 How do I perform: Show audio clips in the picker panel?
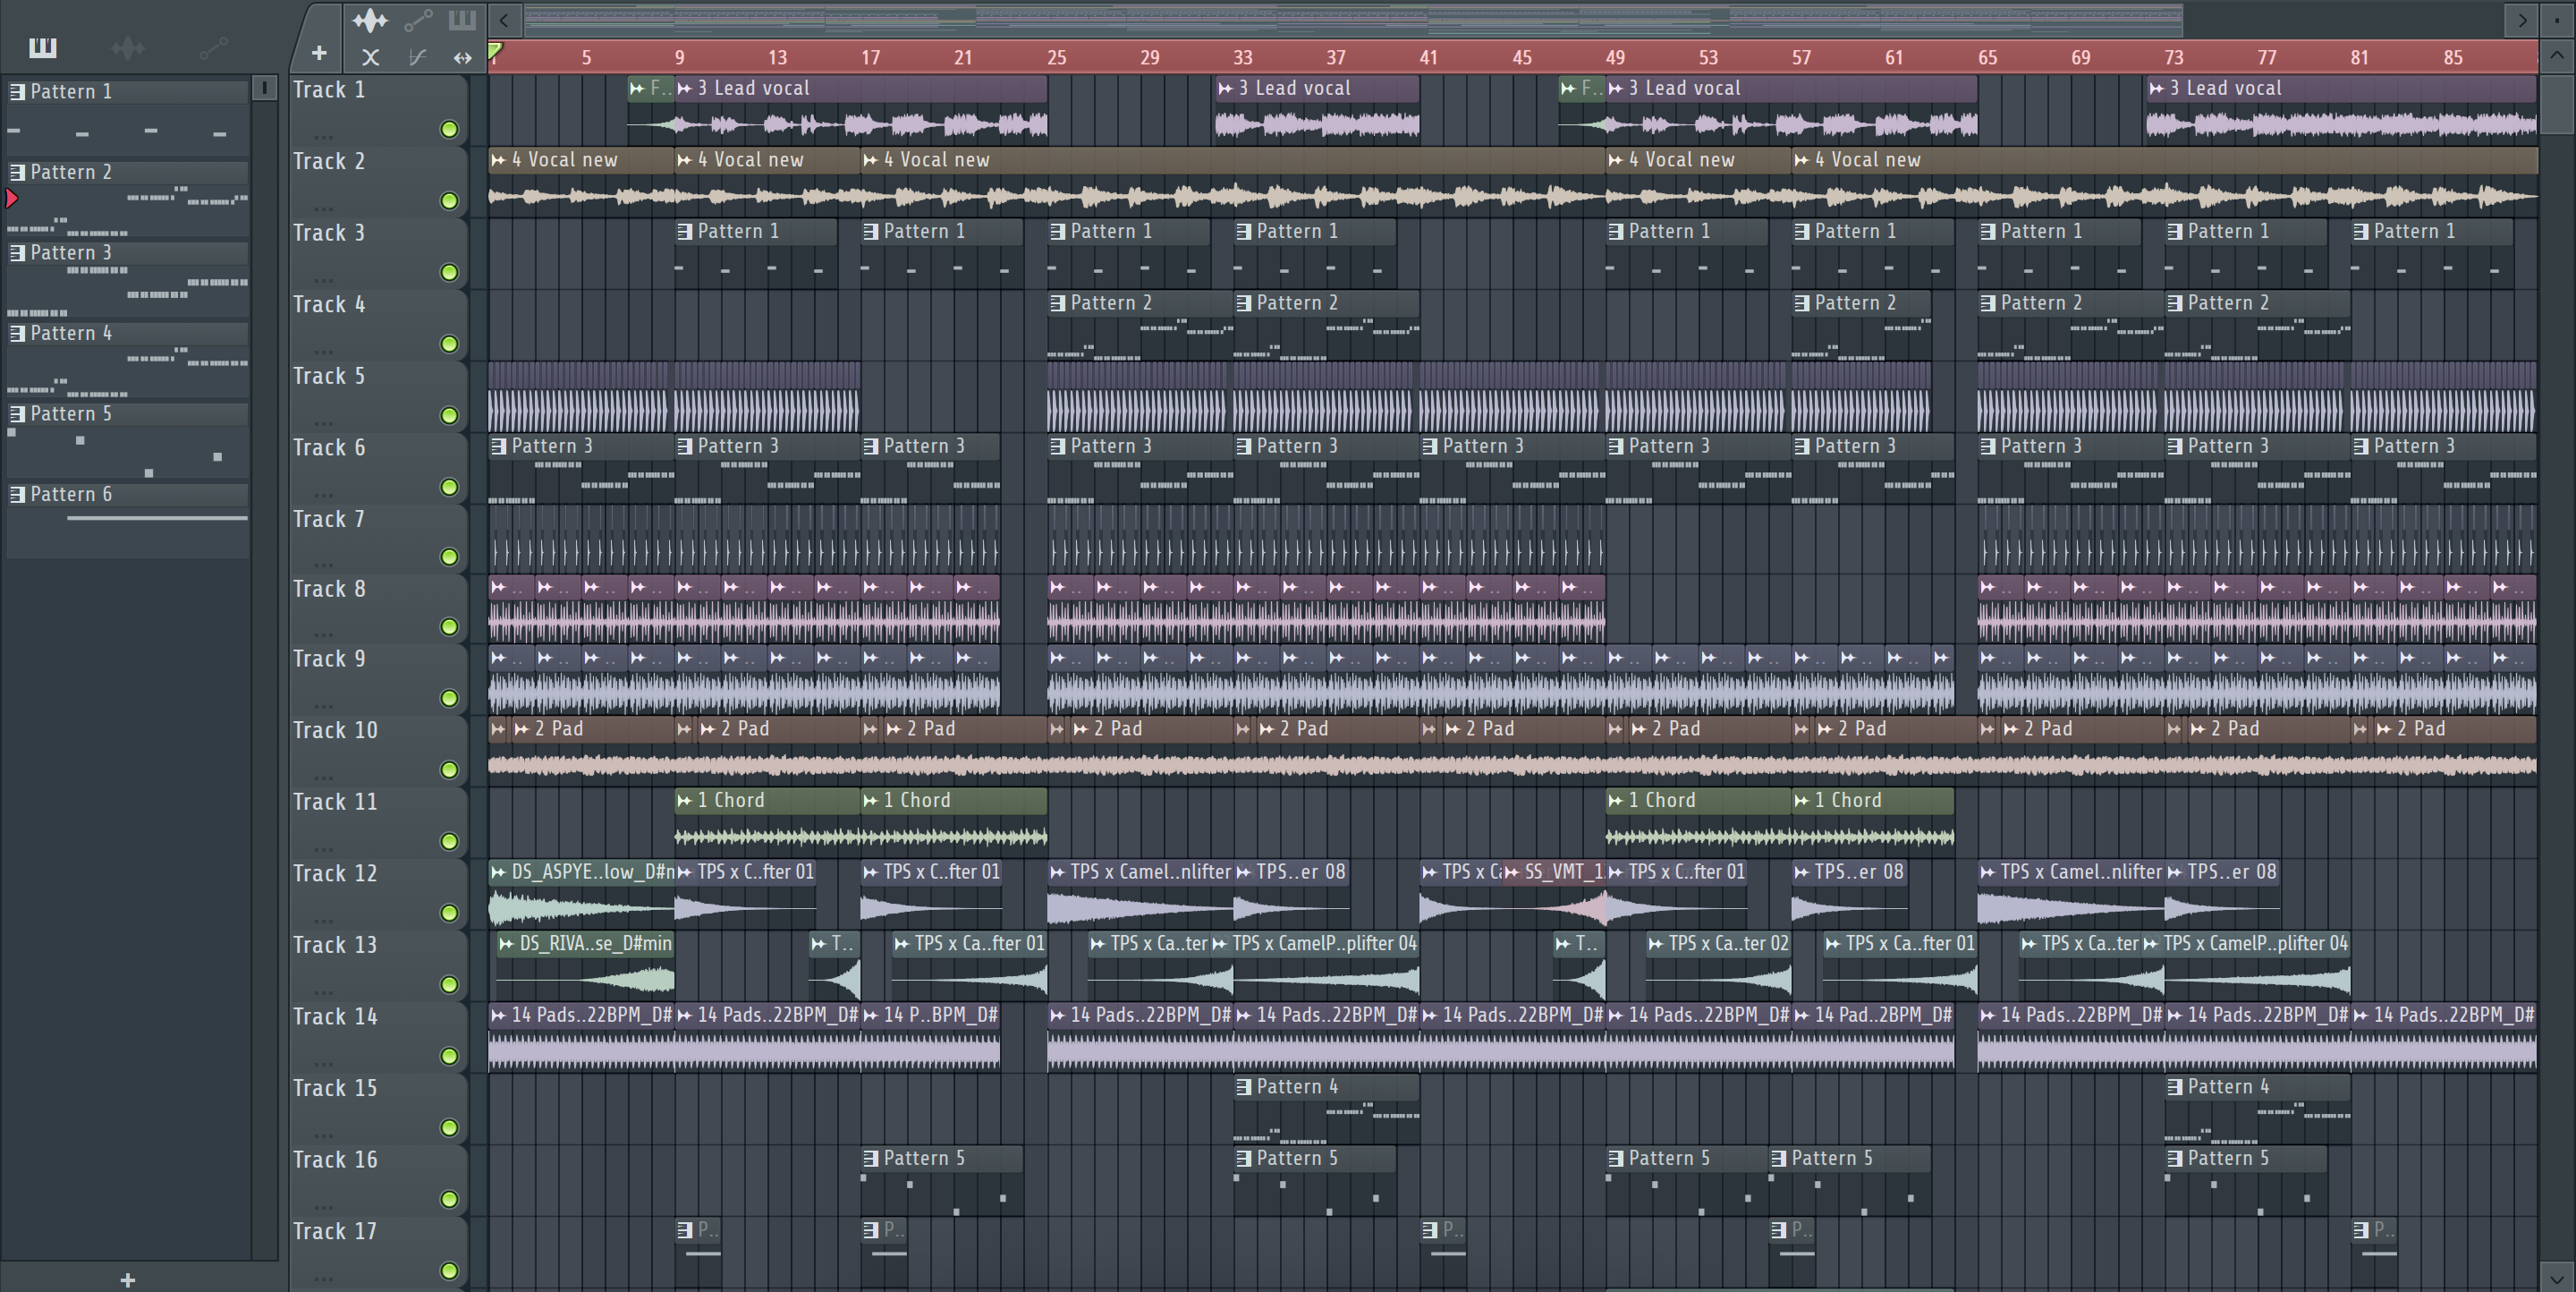(128, 47)
